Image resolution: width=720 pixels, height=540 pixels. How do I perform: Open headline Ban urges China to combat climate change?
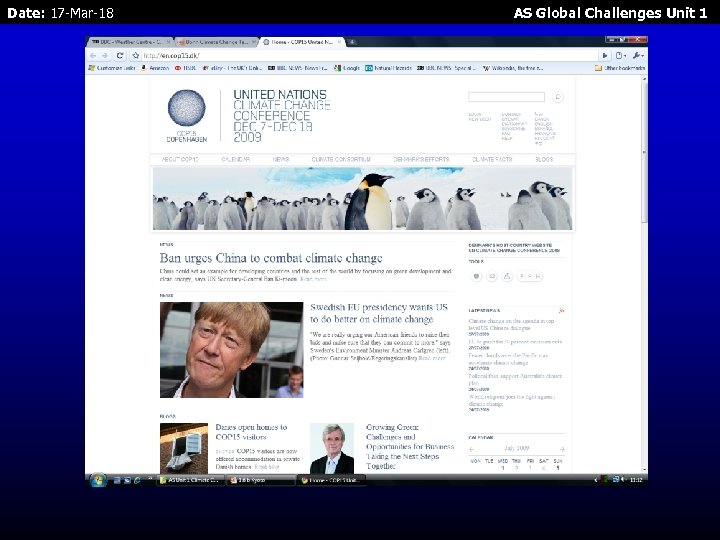(271, 258)
